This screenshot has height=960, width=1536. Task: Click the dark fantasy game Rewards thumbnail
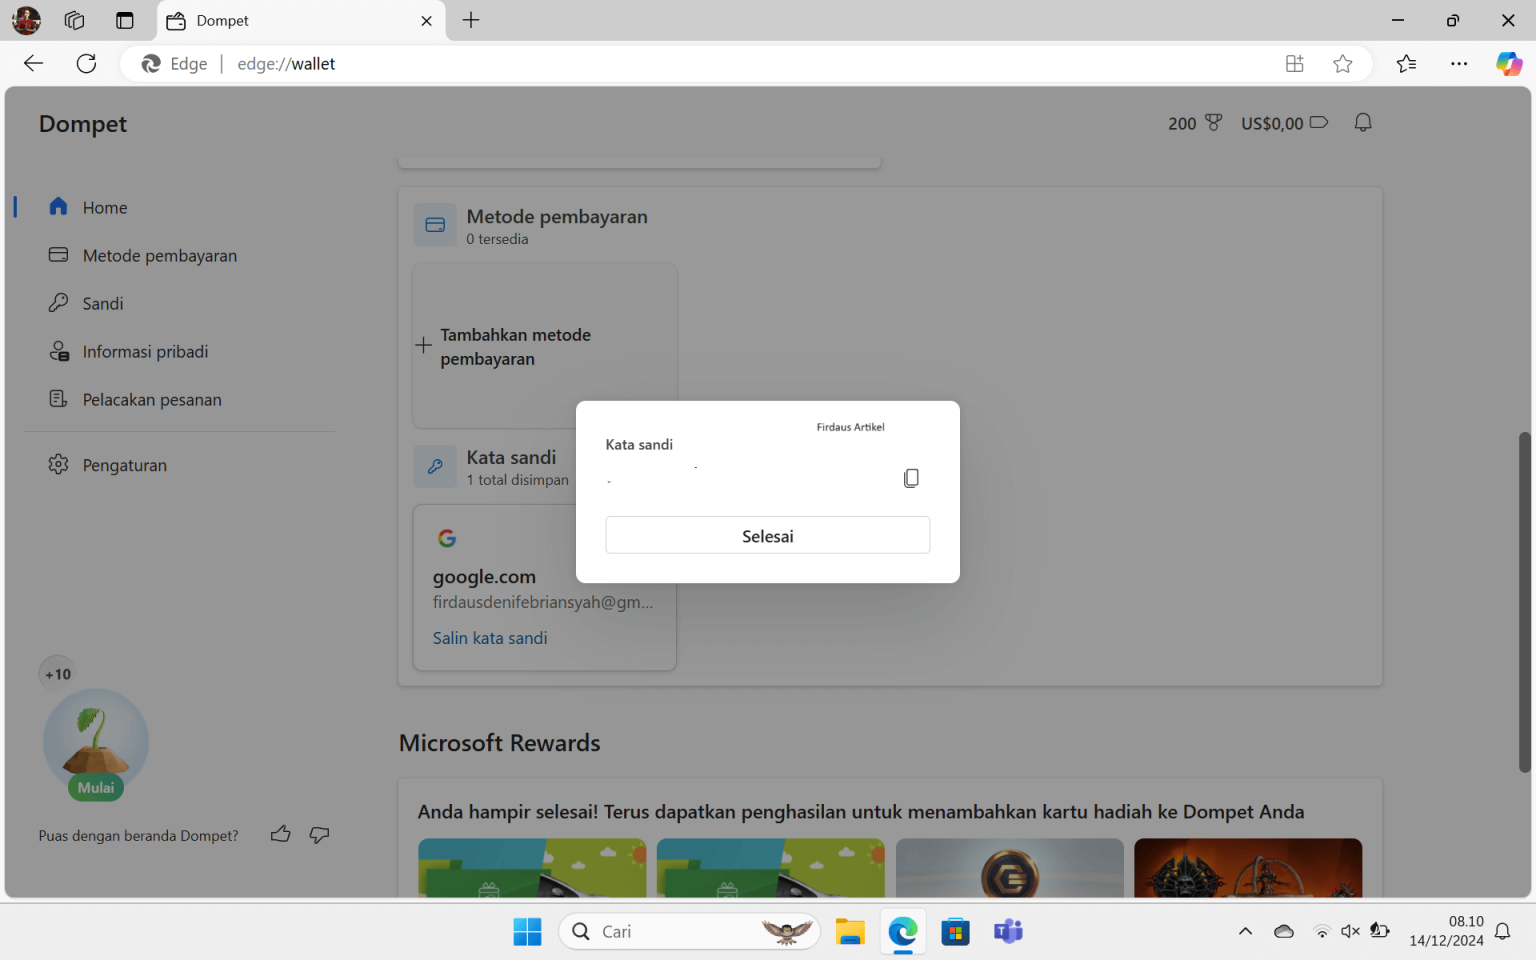click(1248, 867)
